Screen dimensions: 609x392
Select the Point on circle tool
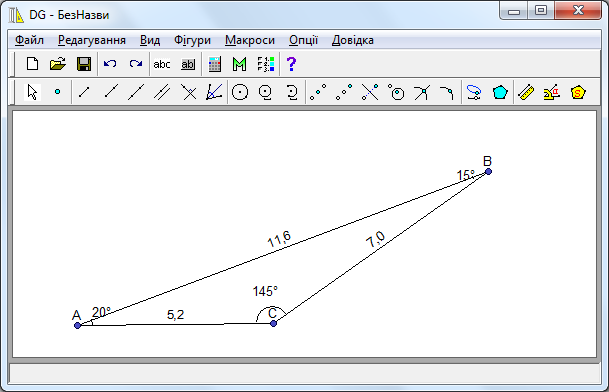point(396,92)
